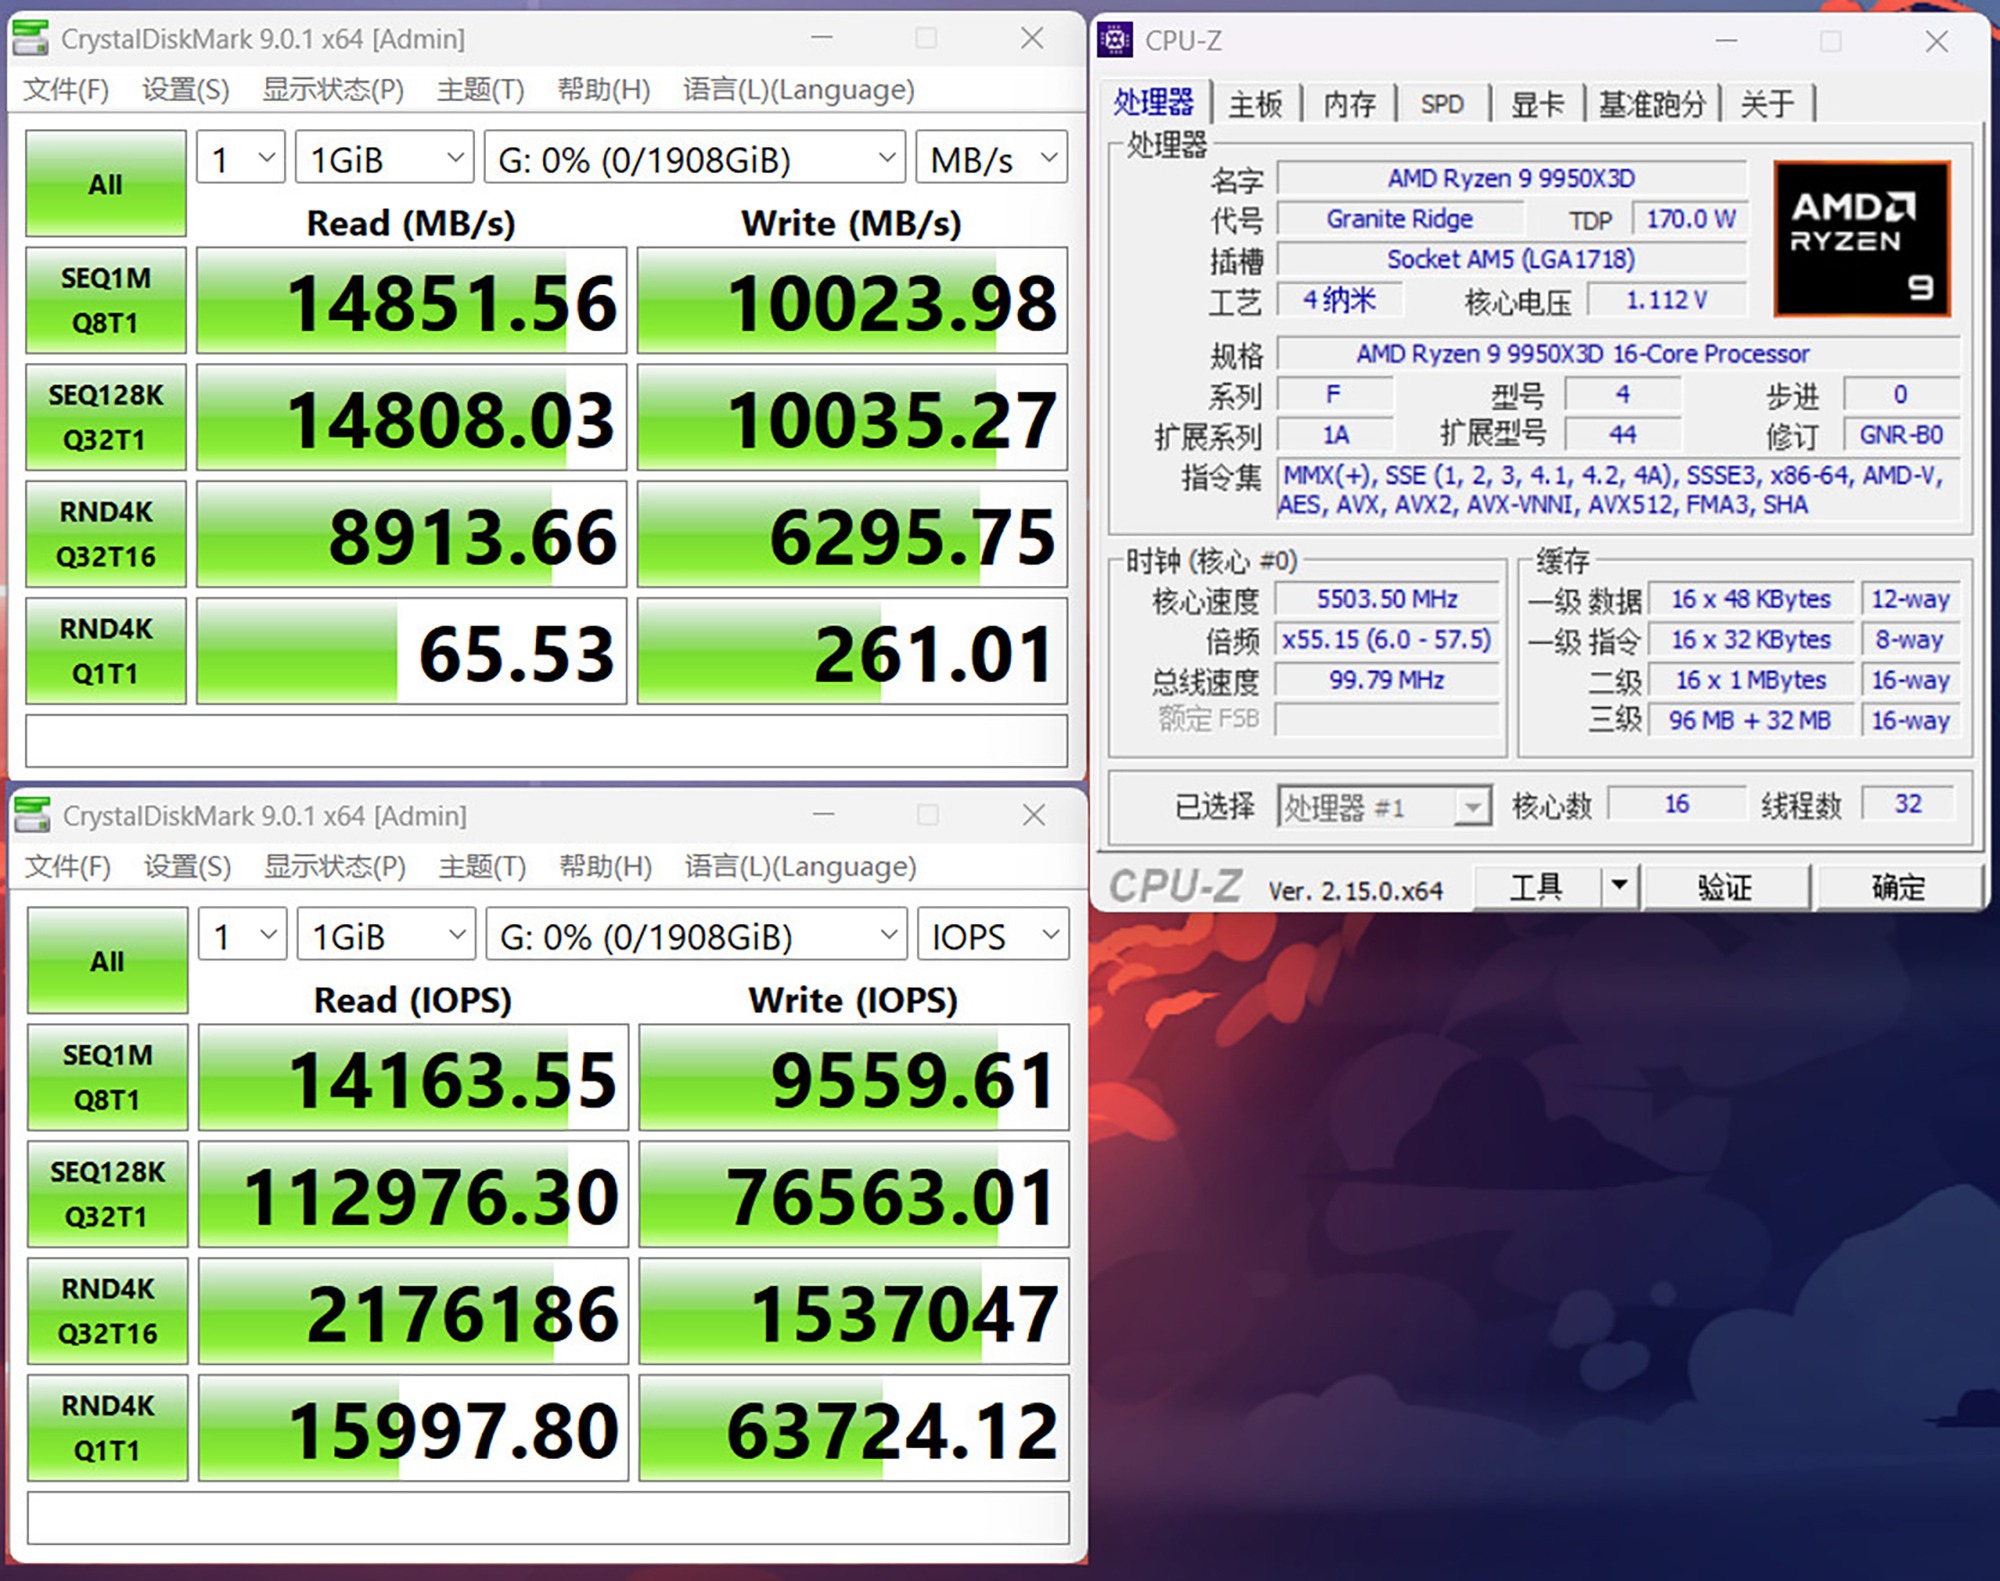Open the G: drive selector in the bottom window
2000x1581 pixels.
click(x=696, y=936)
